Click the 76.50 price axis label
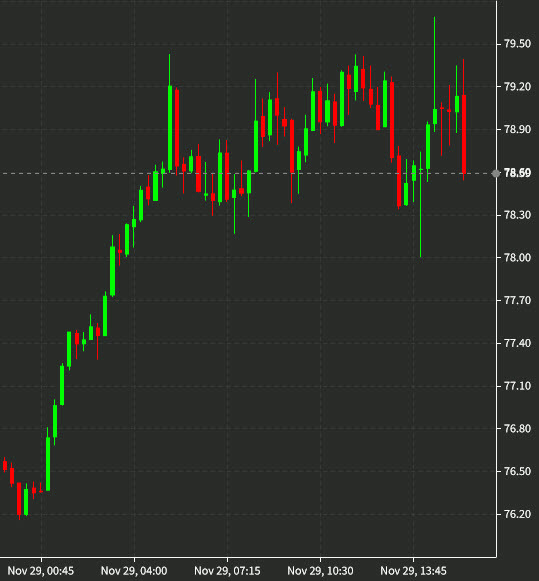Viewport: 539px width, 581px height. click(518, 471)
